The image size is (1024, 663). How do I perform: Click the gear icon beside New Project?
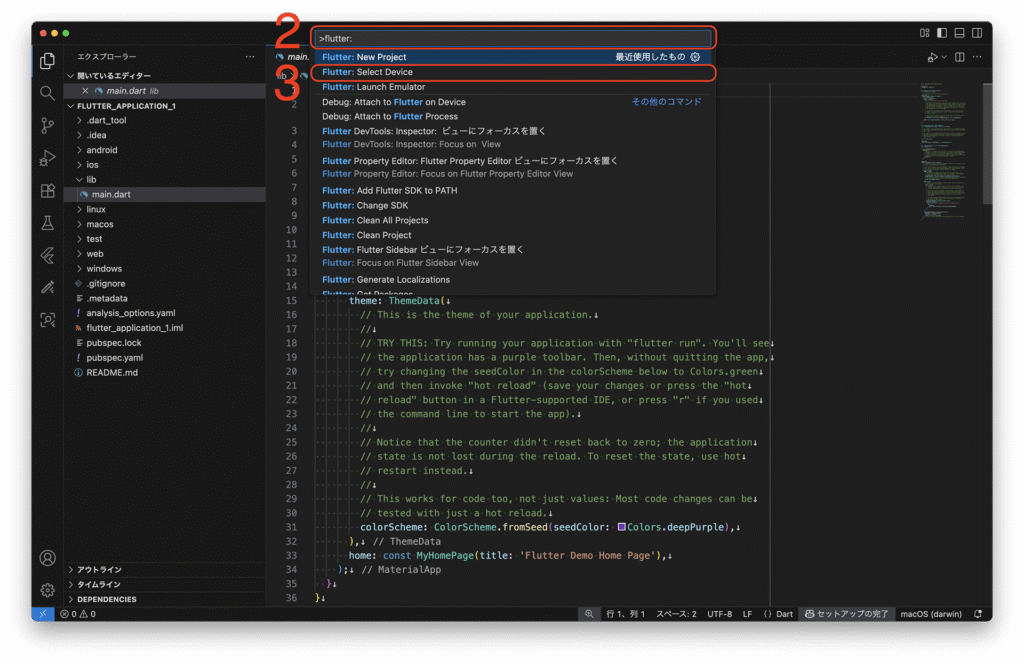pos(696,57)
